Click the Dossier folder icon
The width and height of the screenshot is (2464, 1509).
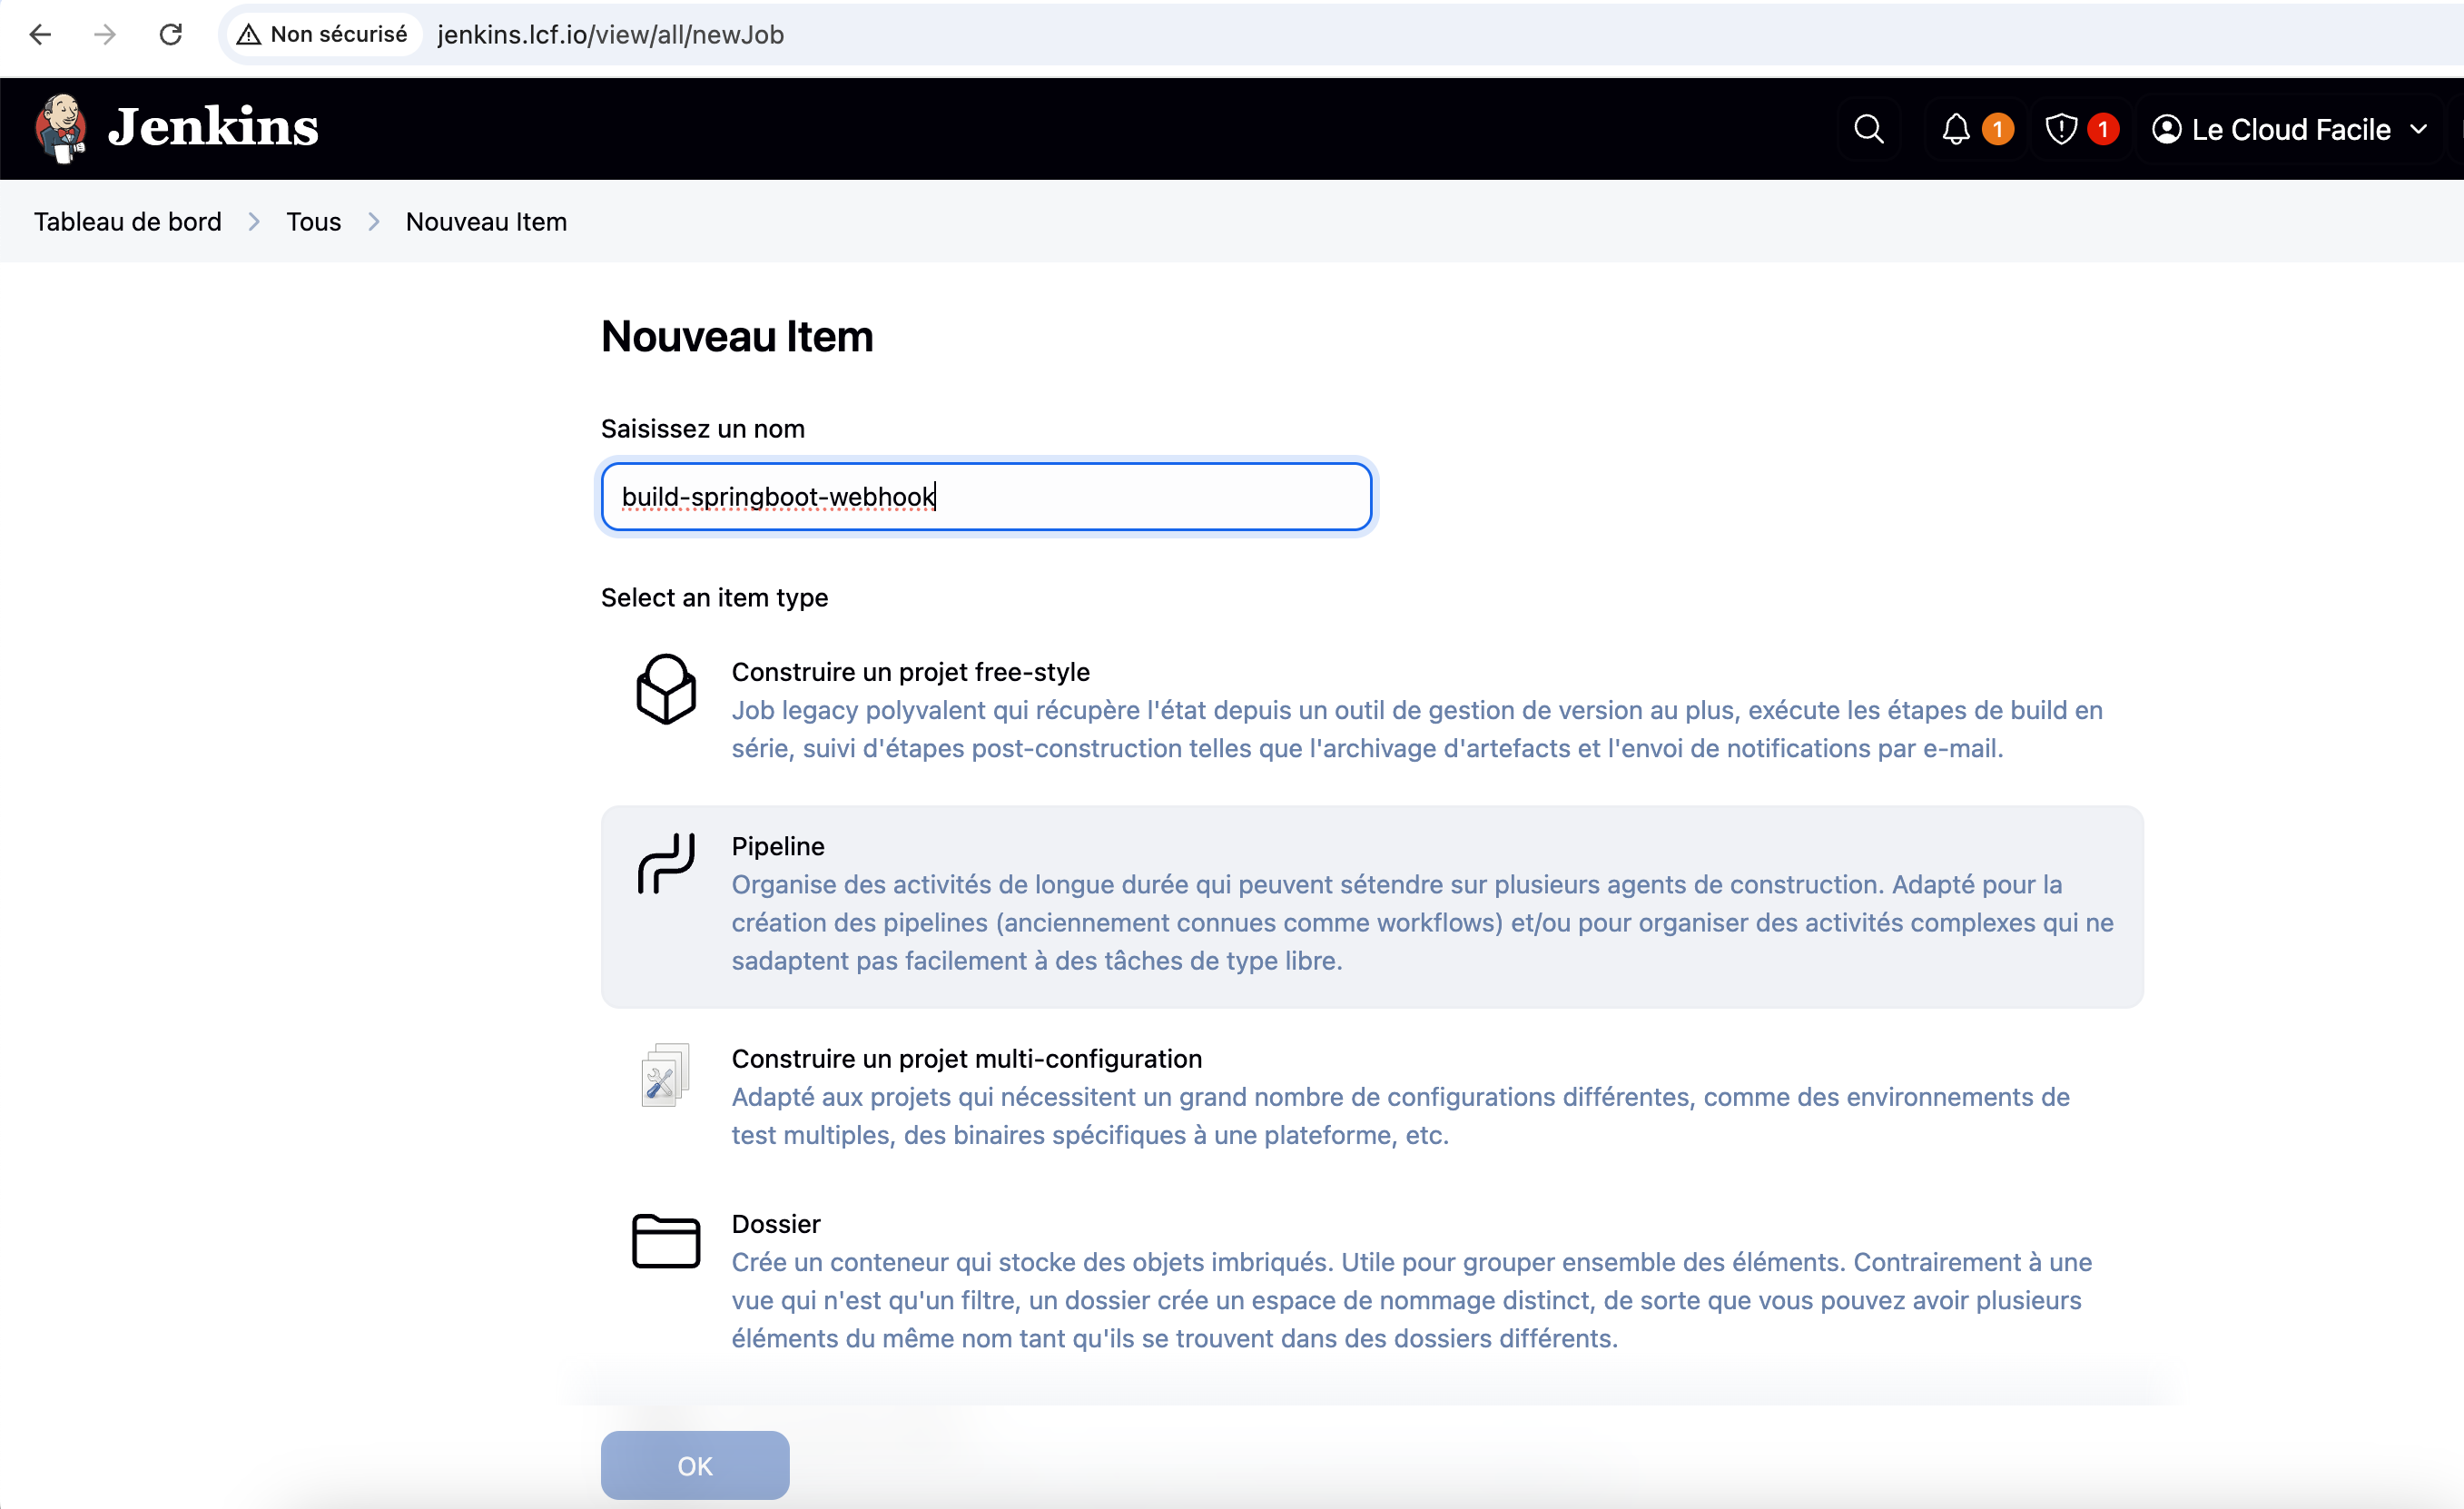[x=666, y=1241]
